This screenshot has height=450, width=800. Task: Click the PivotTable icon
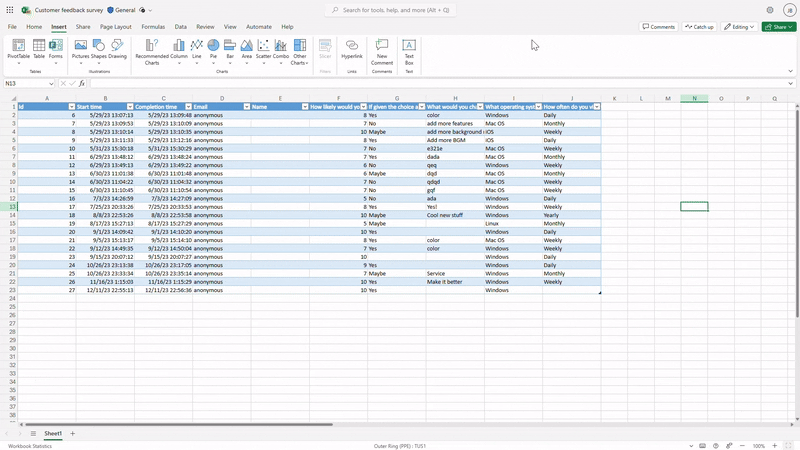click(18, 51)
